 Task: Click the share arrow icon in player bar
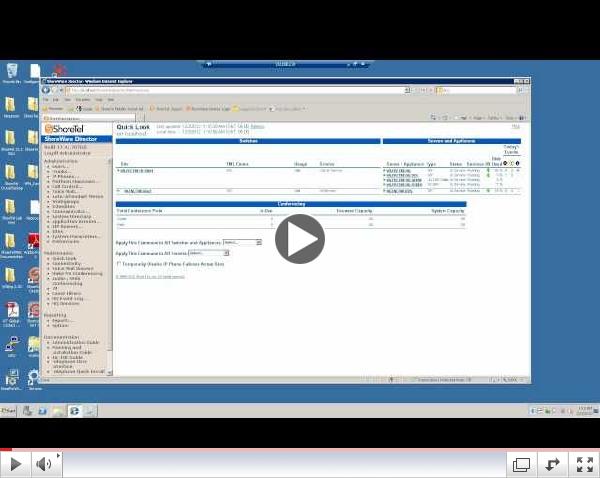[x=552, y=465]
